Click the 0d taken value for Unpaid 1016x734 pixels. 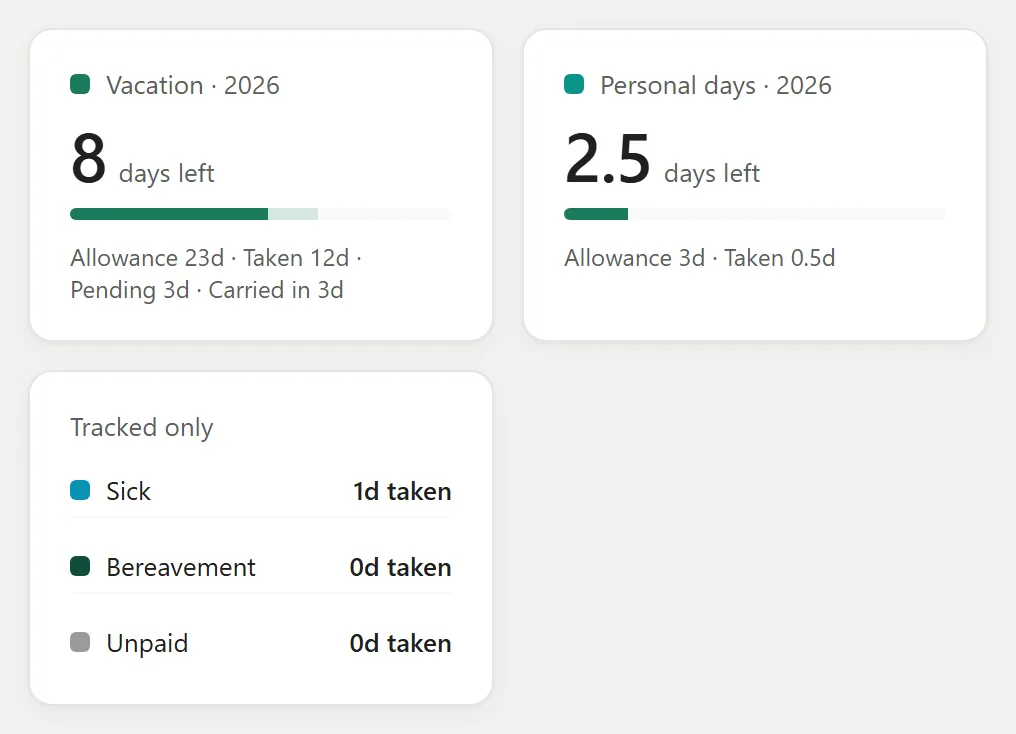(400, 643)
